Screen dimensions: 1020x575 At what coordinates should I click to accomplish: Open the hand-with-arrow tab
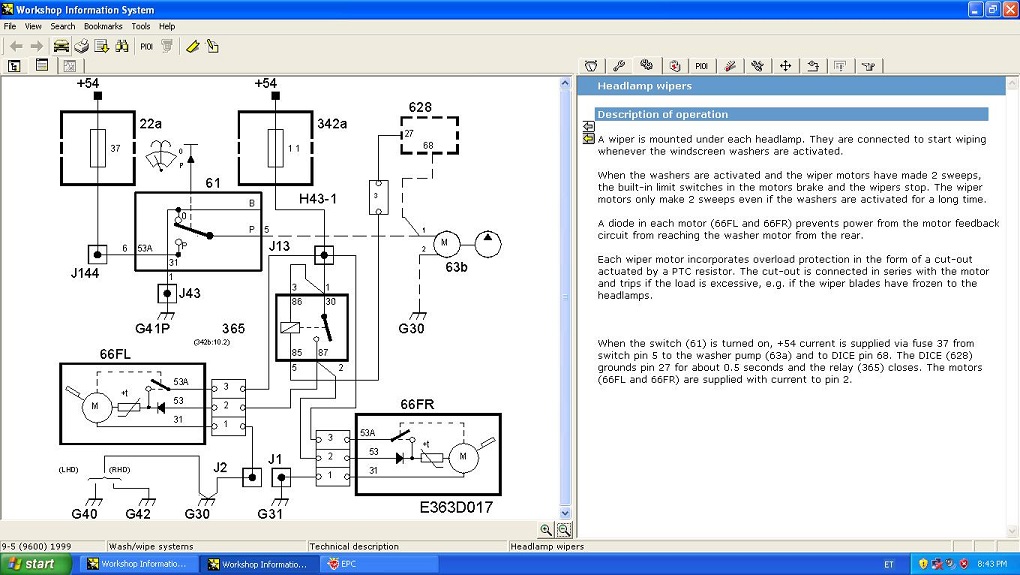tap(813, 66)
